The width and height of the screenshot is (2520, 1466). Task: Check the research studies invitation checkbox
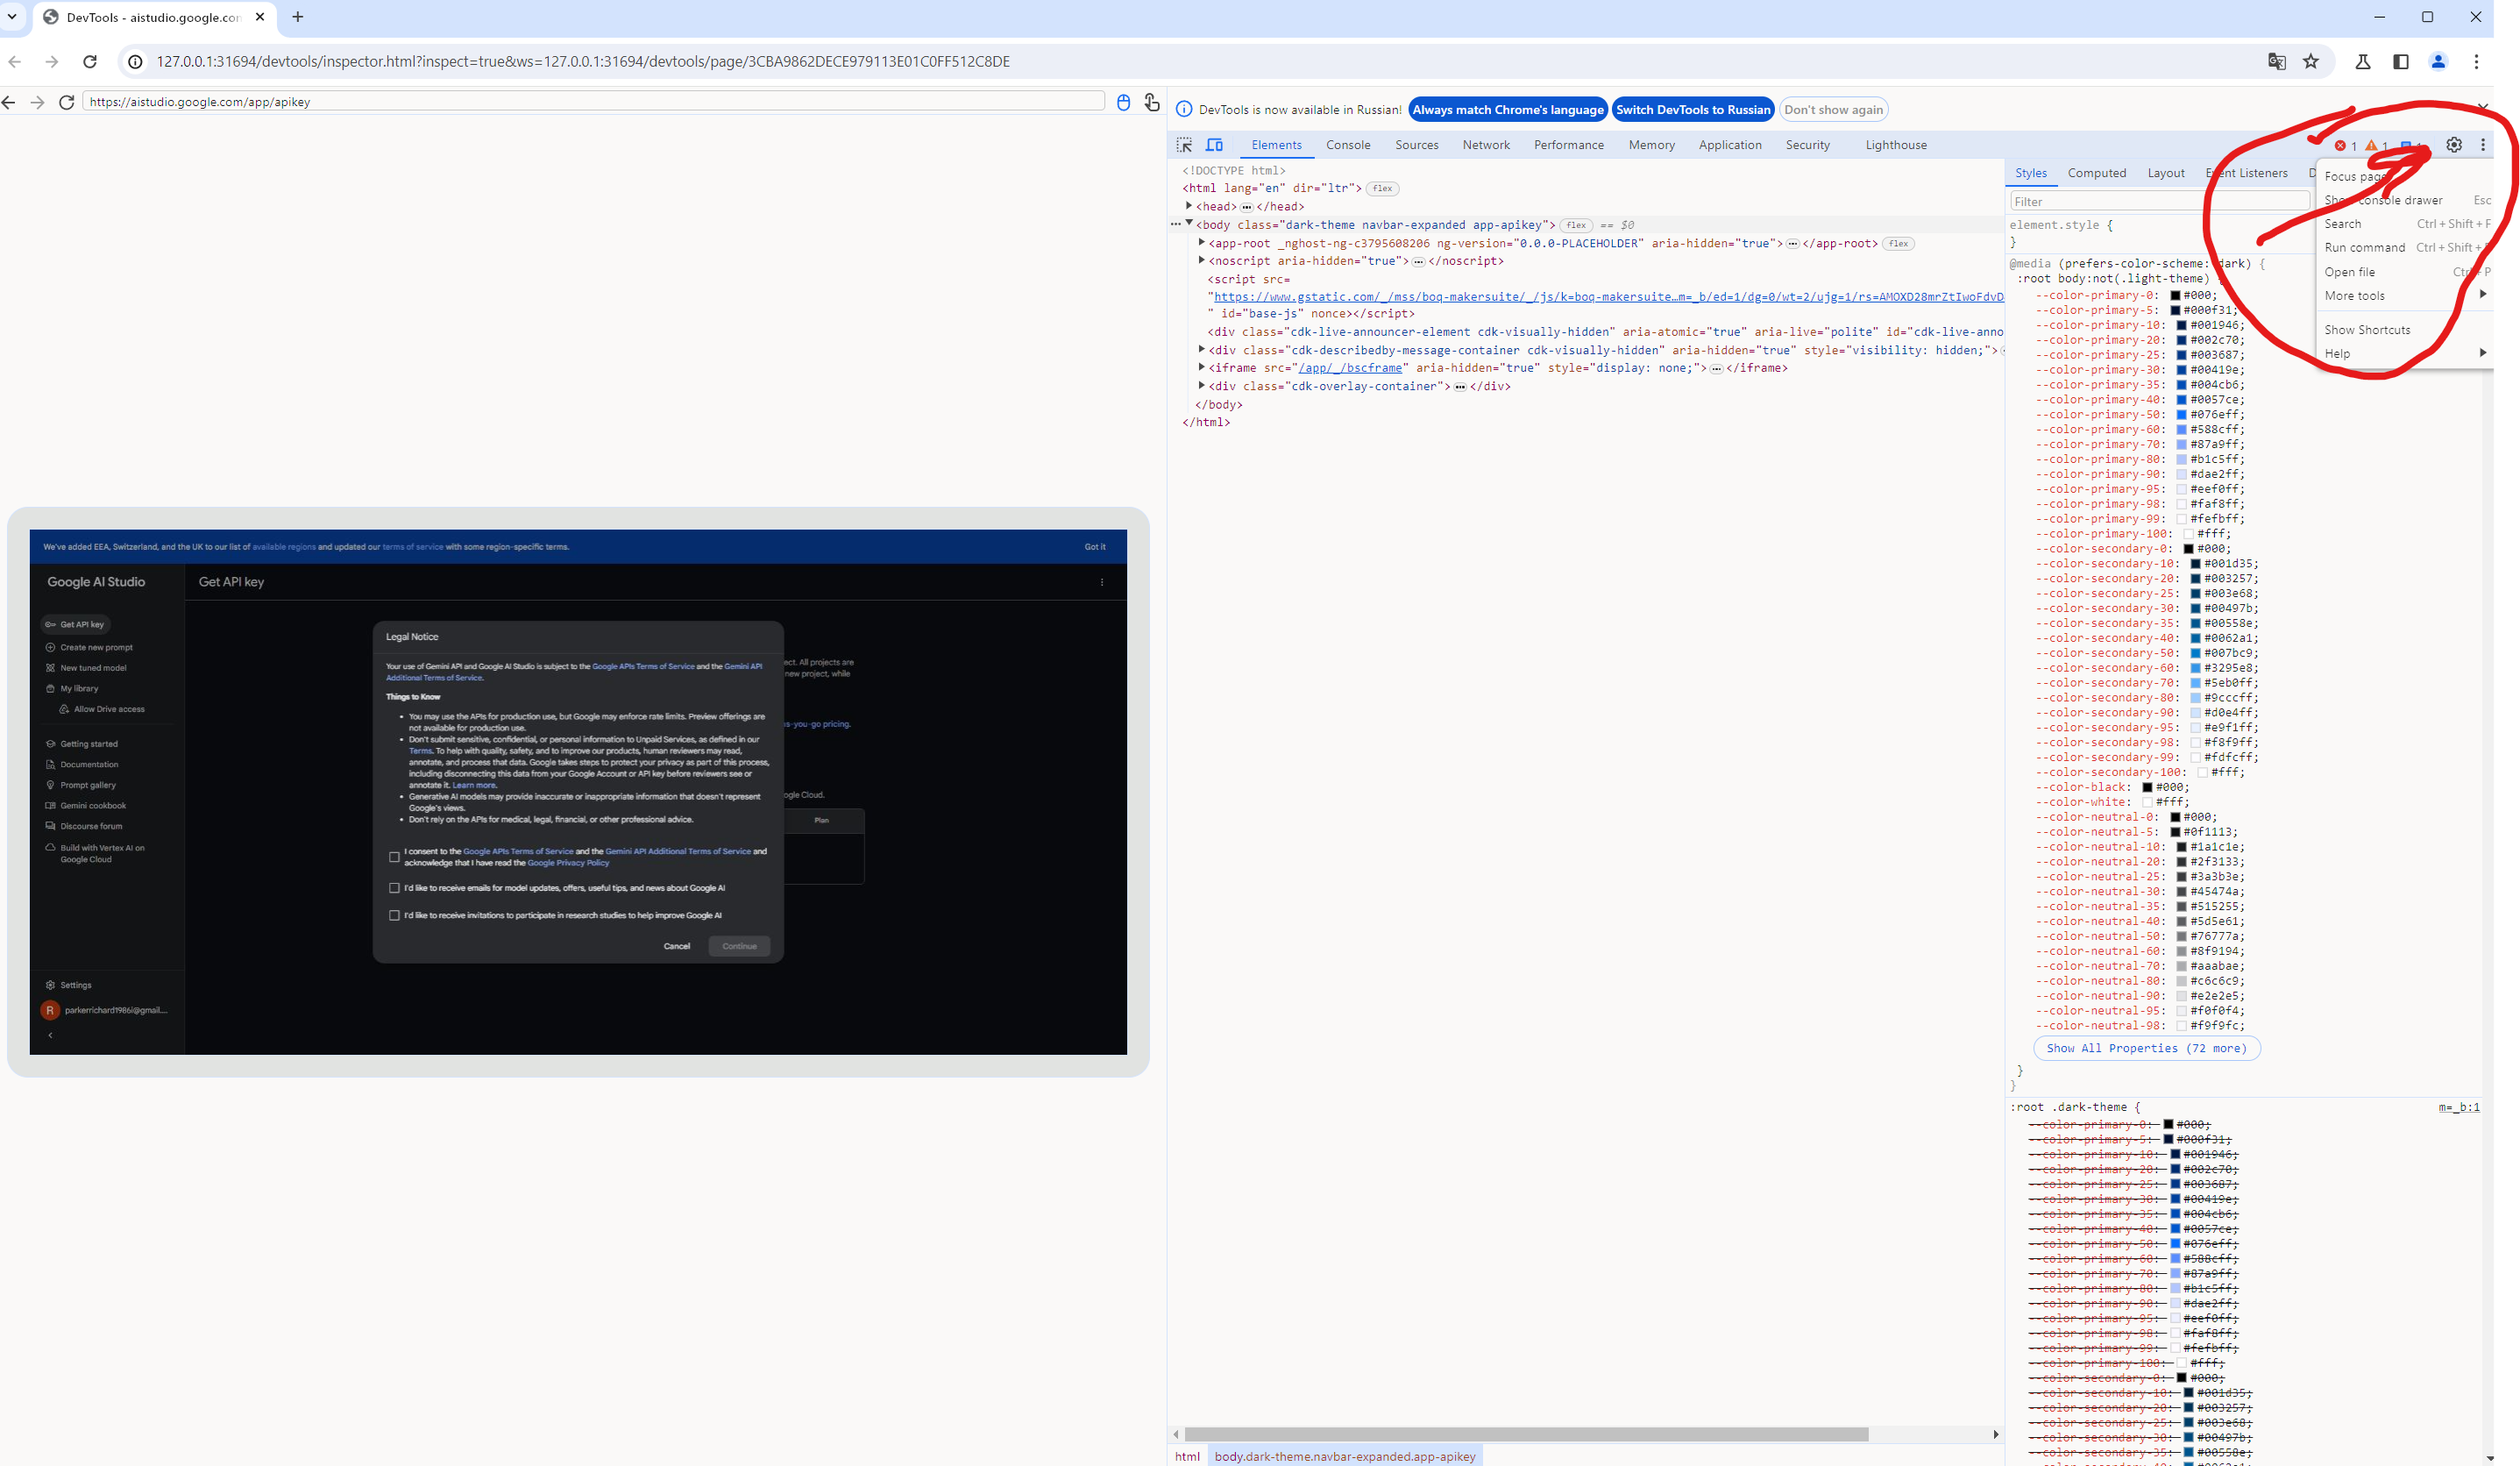pyautogui.click(x=394, y=915)
